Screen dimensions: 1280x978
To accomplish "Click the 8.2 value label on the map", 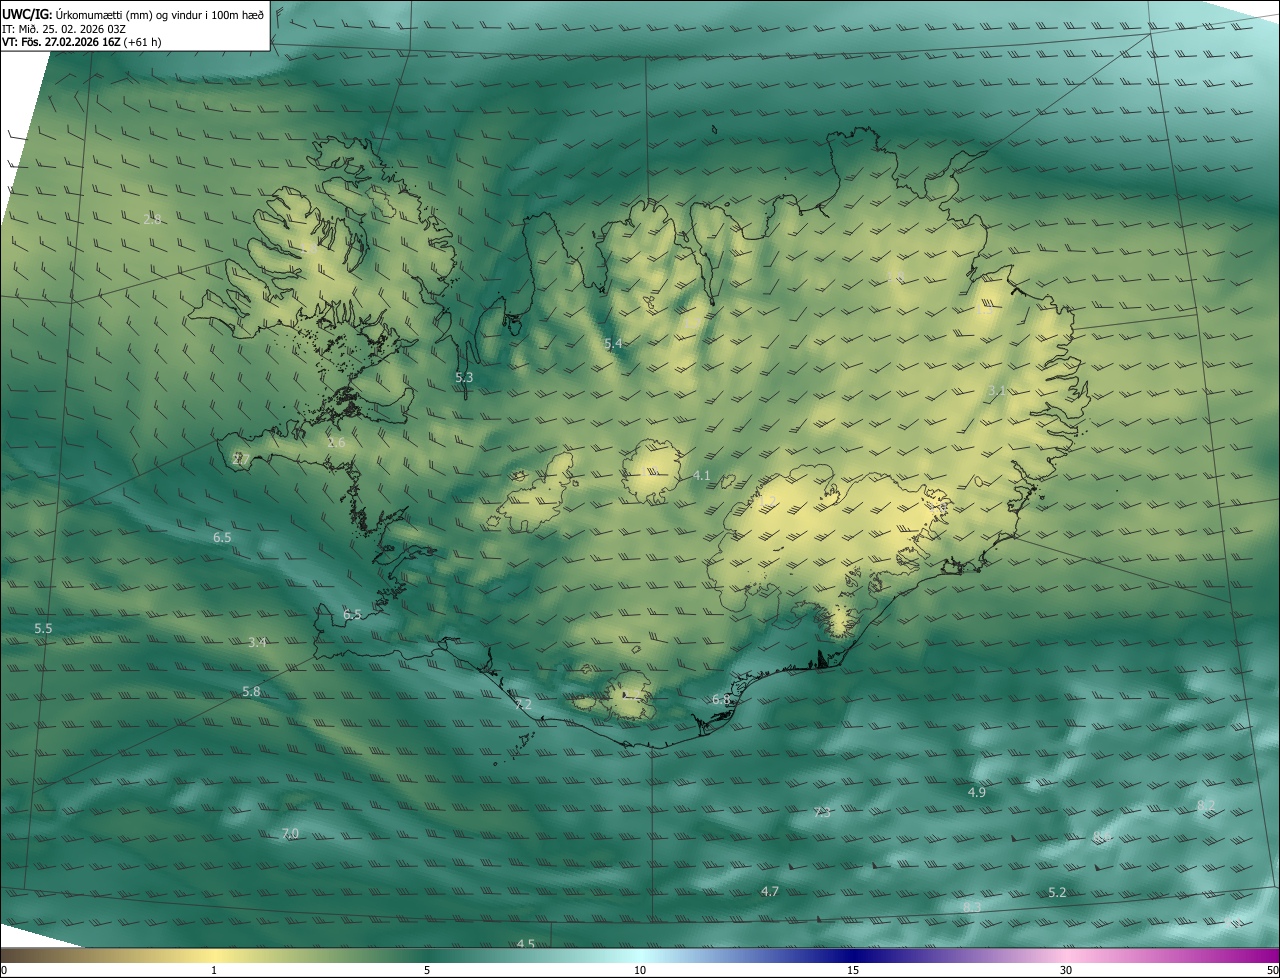I will point(1206,805).
